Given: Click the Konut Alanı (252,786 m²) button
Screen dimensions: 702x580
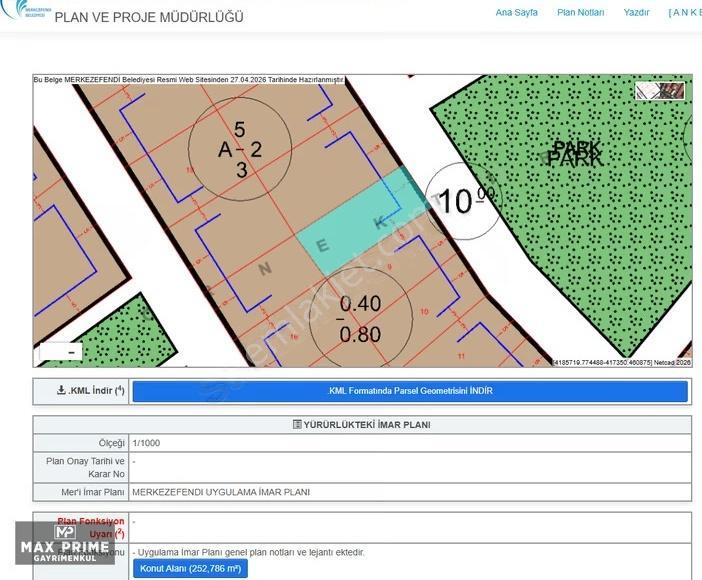Looking at the screenshot, I should coord(190,569).
